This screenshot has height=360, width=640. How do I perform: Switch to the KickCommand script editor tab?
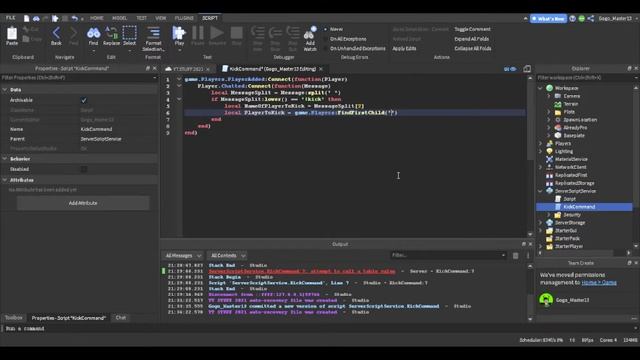click(272, 69)
